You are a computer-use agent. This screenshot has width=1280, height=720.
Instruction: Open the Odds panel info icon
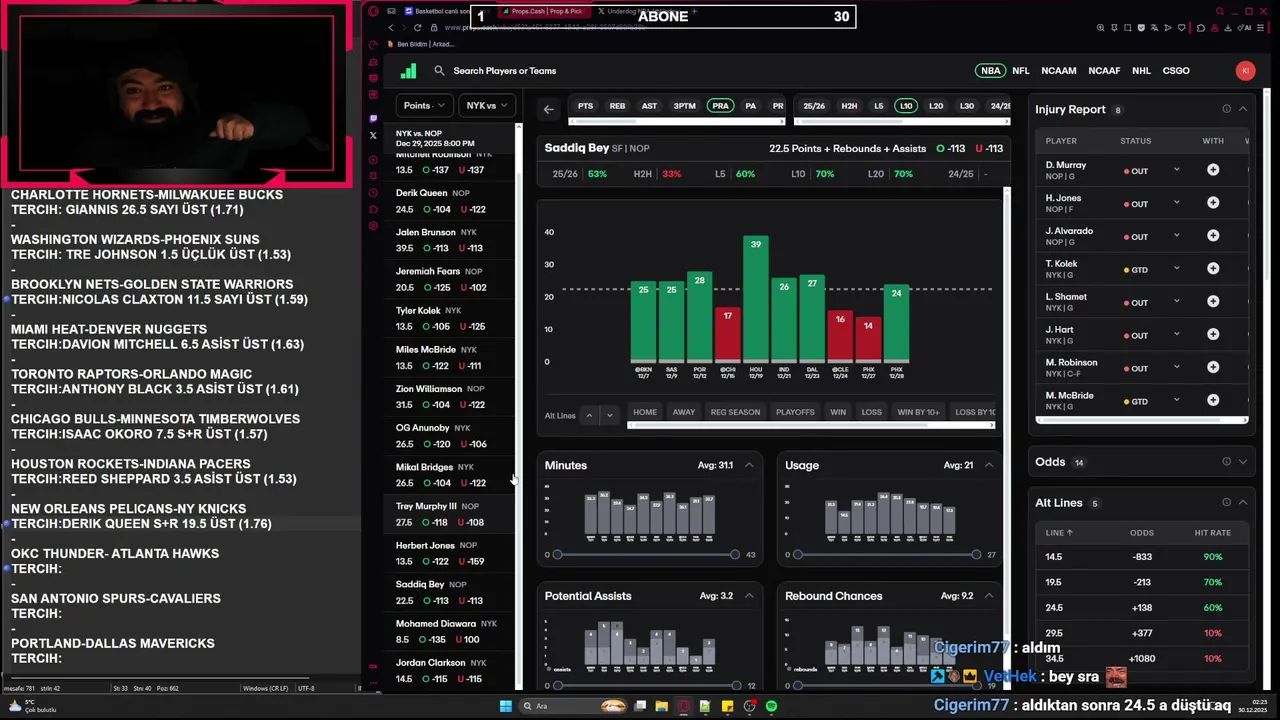point(1226,462)
